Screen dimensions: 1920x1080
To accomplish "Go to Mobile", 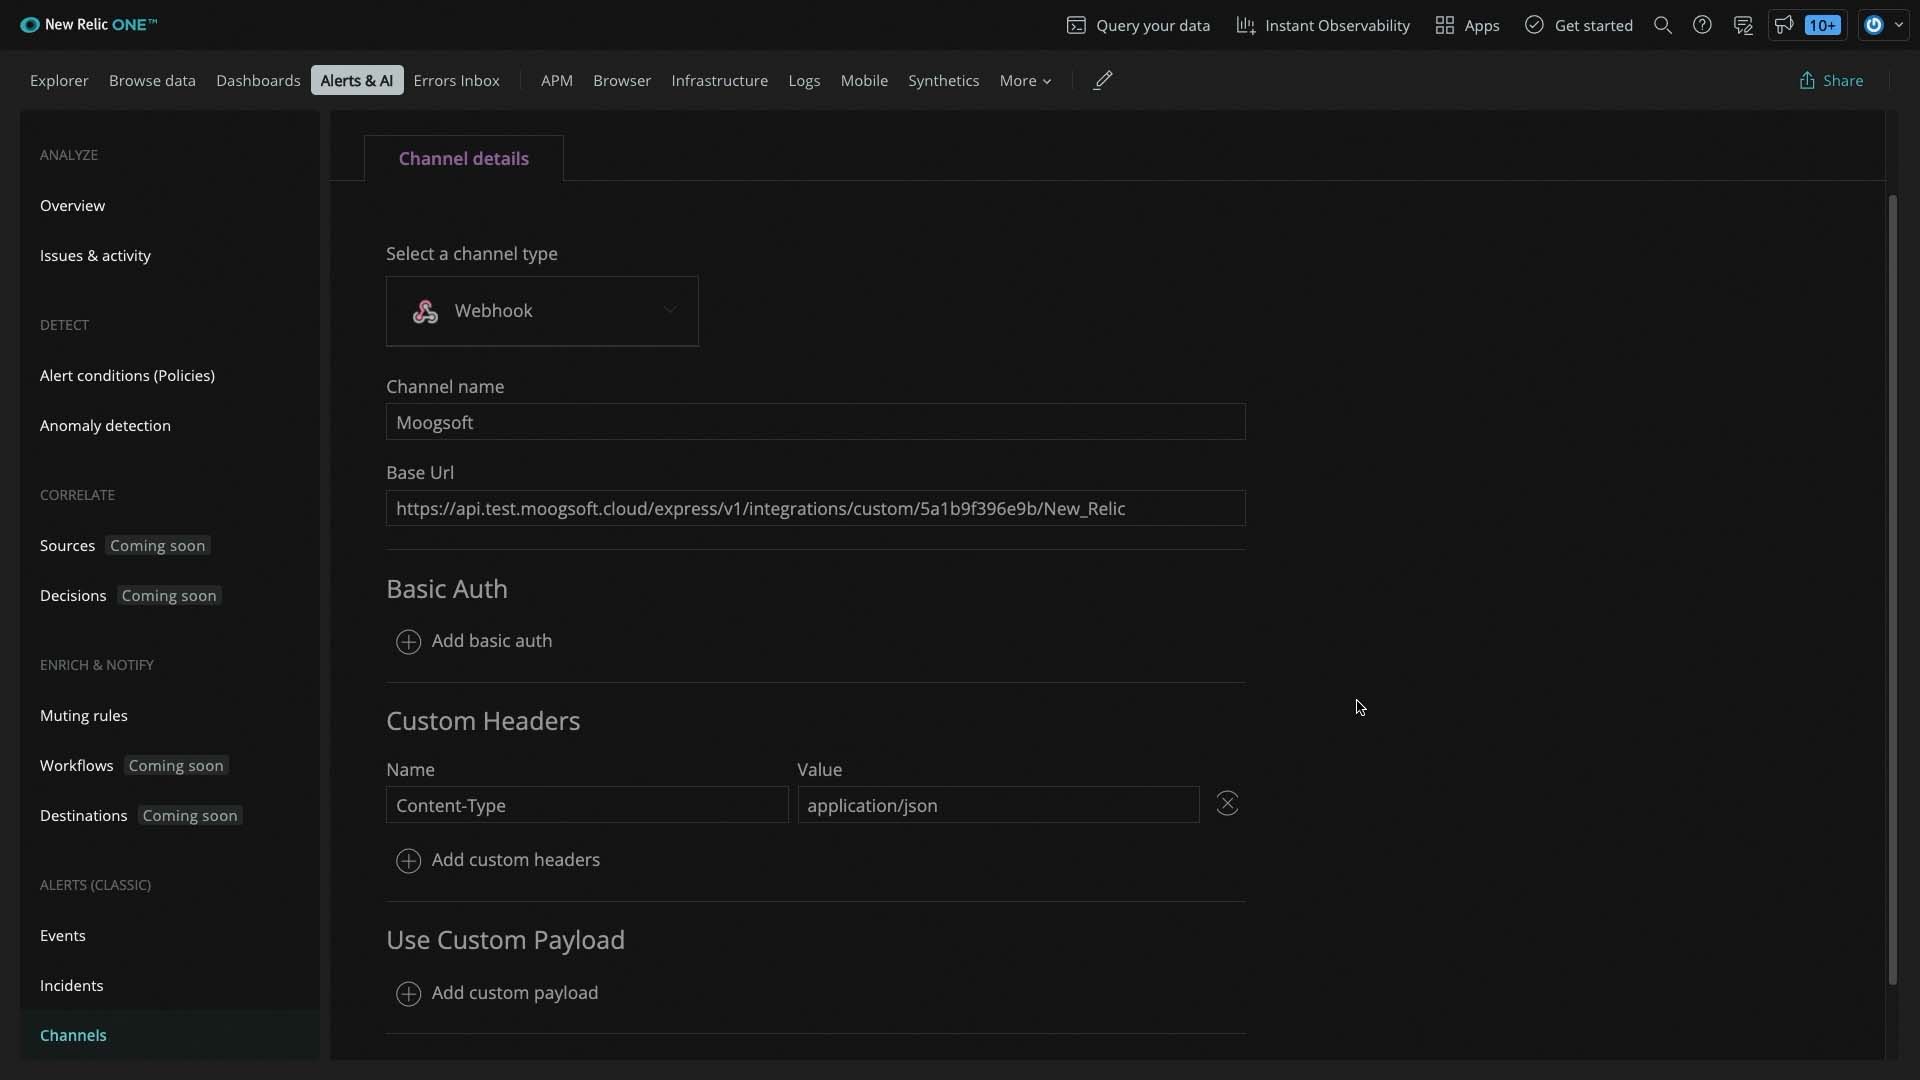I will point(864,80).
